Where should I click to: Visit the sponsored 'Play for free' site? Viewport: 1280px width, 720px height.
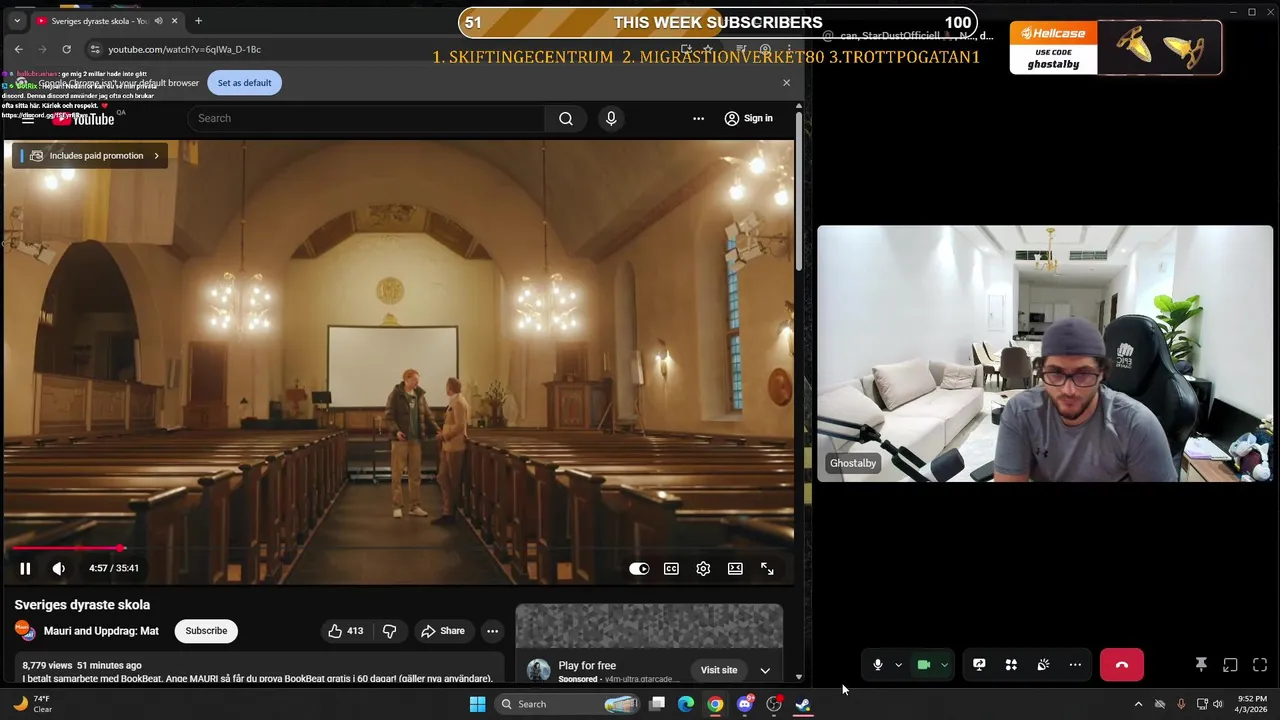(718, 670)
